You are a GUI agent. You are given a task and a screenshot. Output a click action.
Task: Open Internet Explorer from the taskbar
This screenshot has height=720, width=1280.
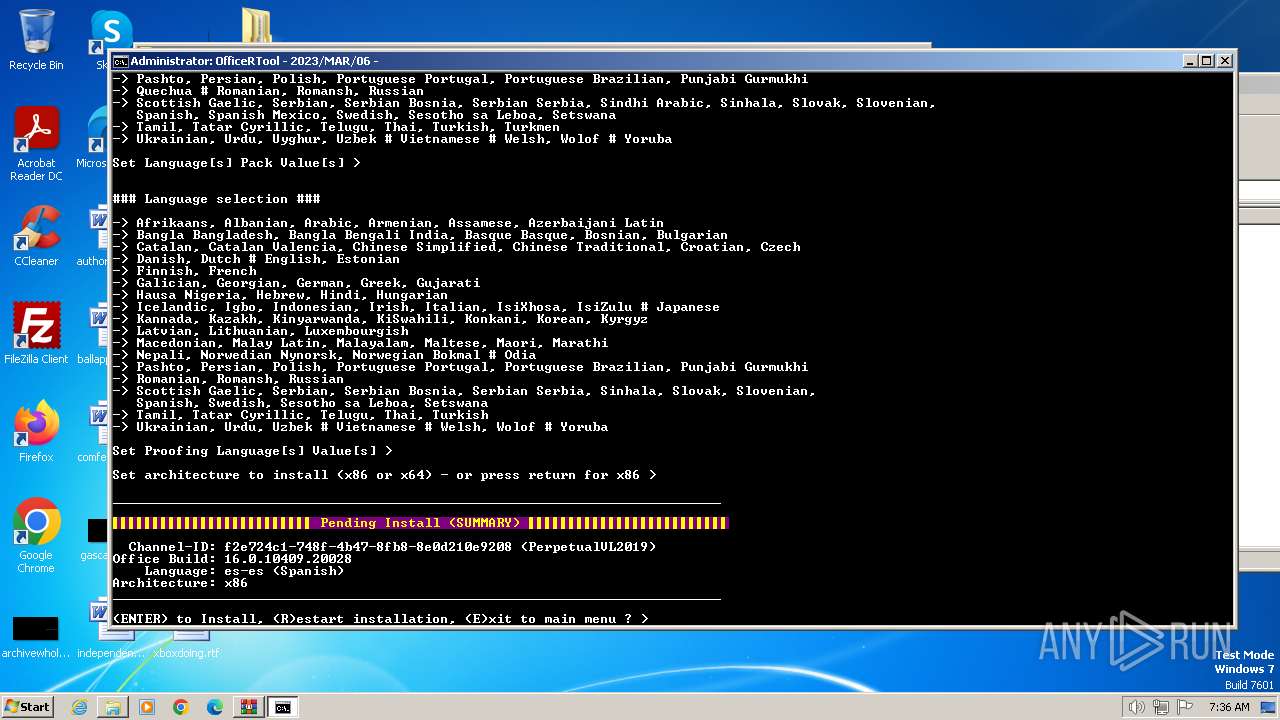coord(79,707)
